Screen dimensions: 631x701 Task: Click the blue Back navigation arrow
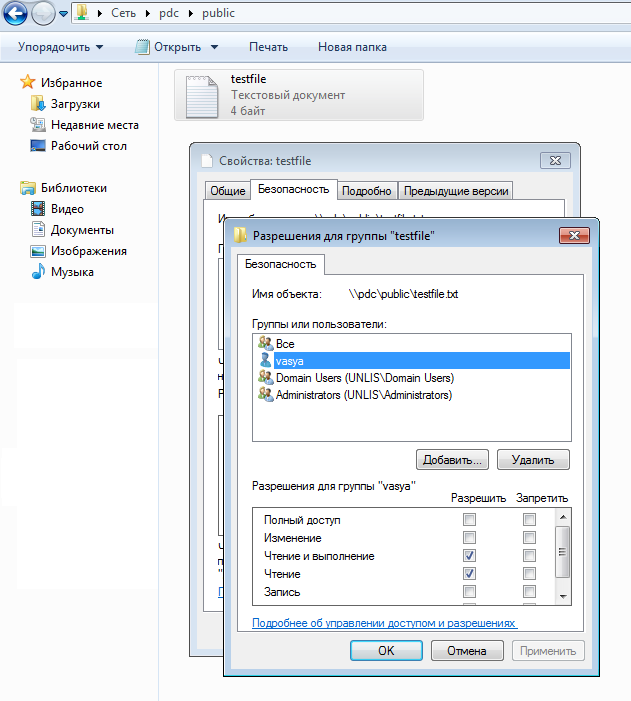15,13
